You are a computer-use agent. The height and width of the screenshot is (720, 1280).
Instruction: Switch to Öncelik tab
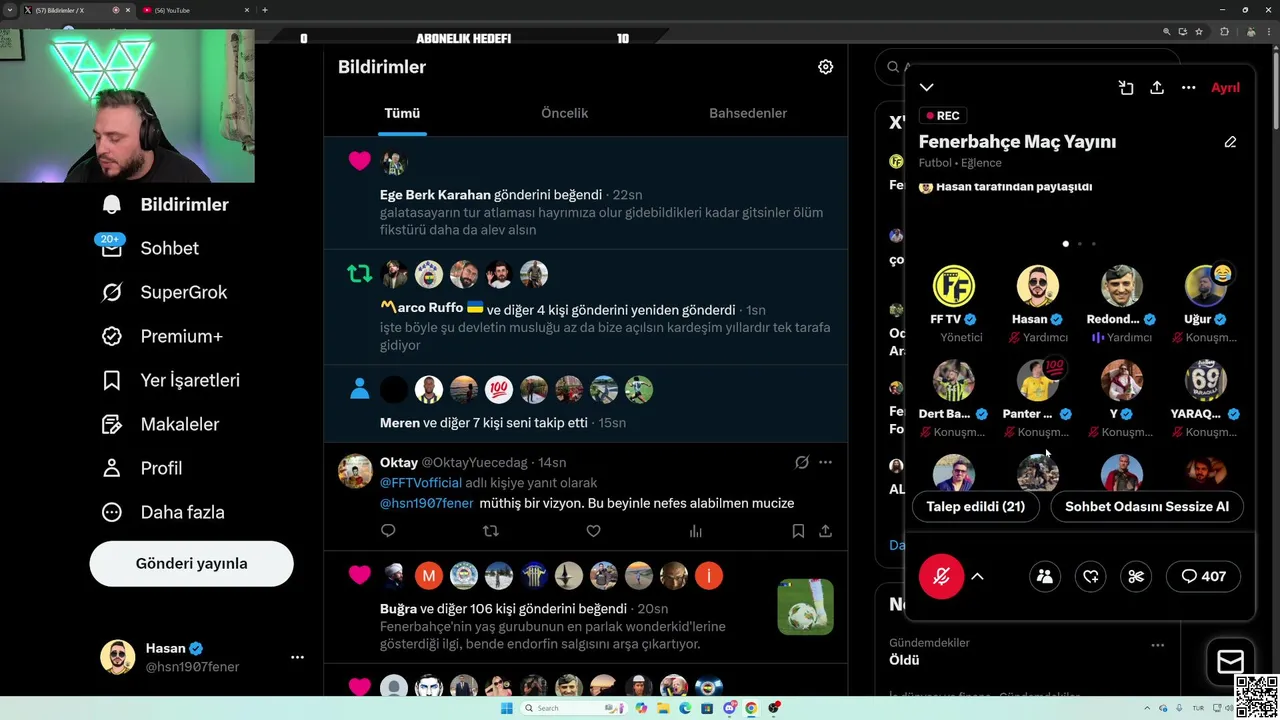point(564,113)
